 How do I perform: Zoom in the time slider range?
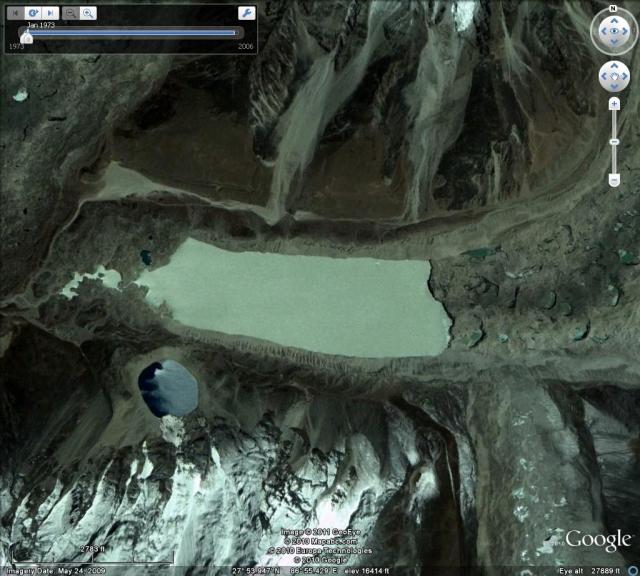(88, 13)
